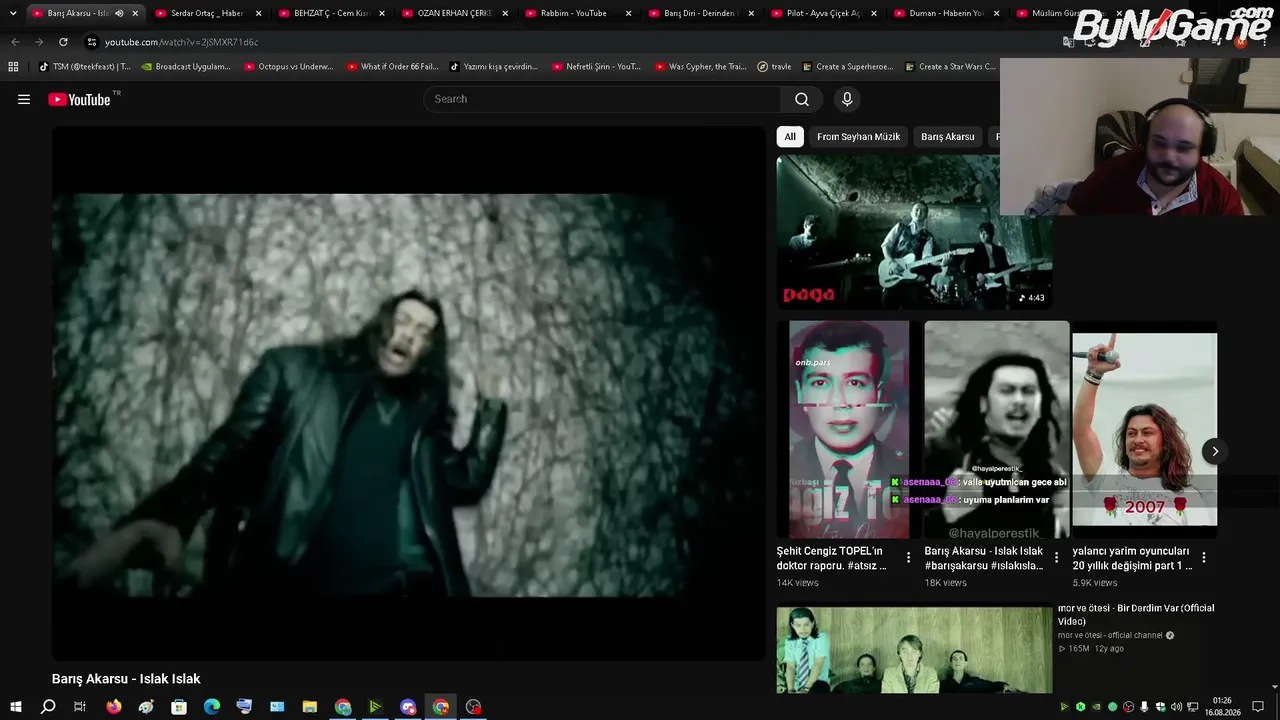
Task: Click the Chrome address bar URL
Action: pyautogui.click(x=181, y=42)
